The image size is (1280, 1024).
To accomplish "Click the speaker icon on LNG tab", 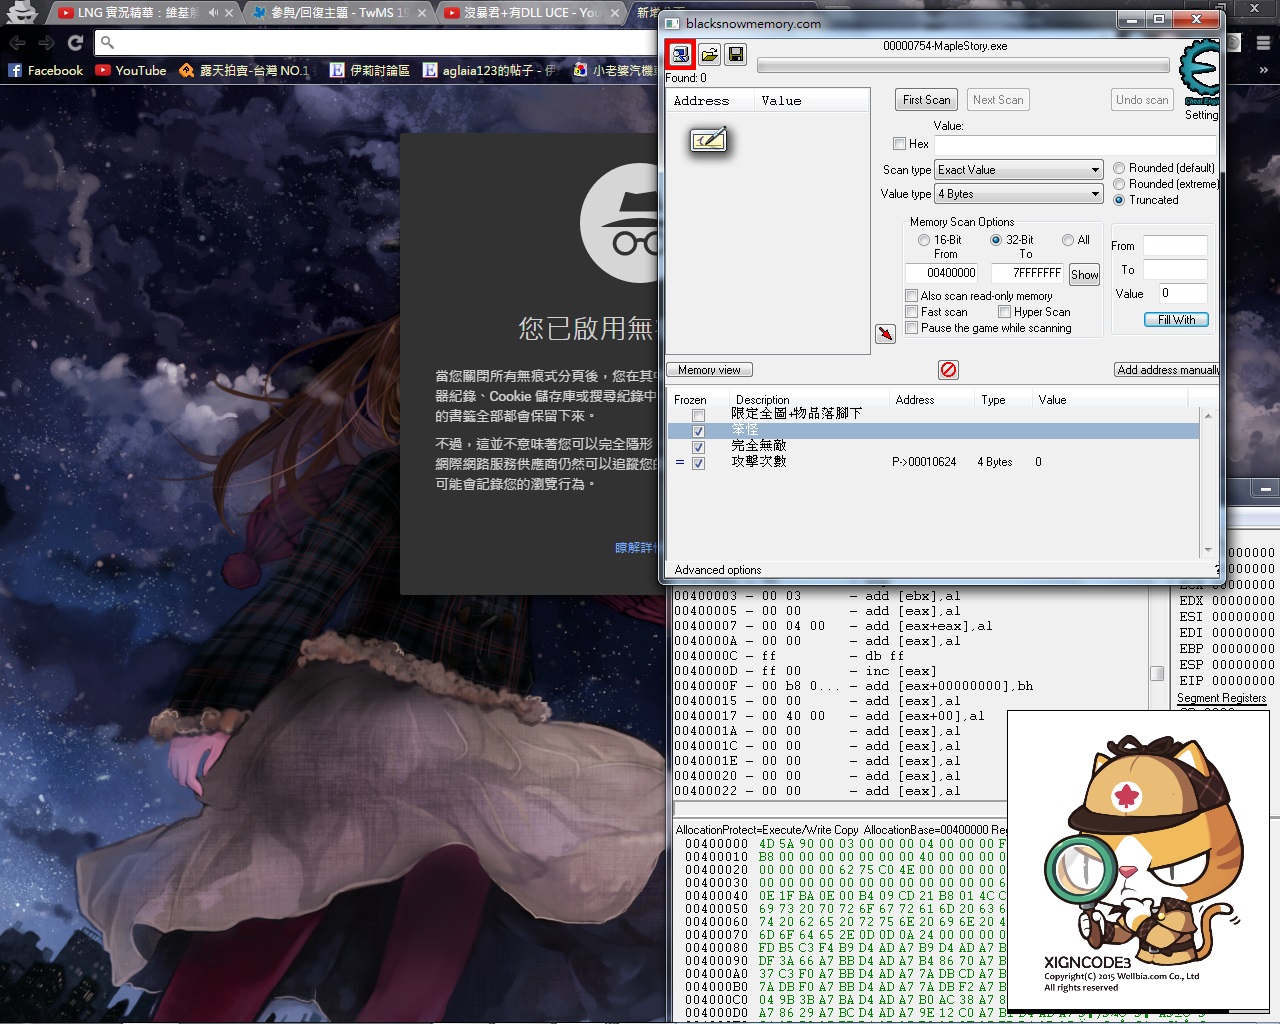I will click(x=213, y=13).
